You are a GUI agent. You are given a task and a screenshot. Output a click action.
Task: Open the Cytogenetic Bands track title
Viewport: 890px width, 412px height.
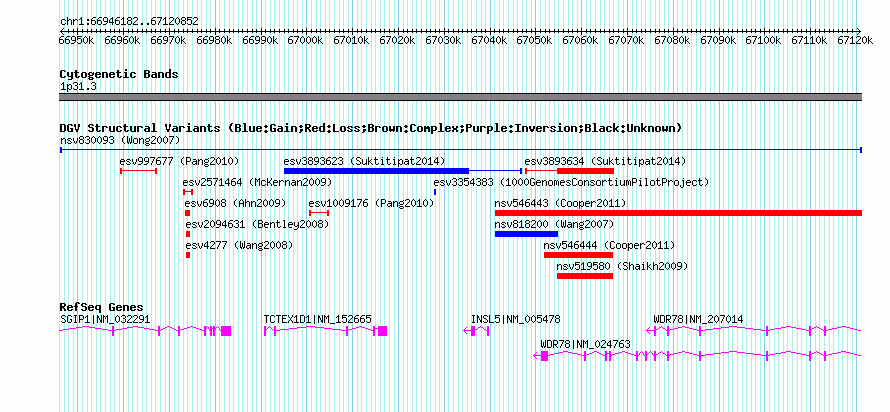[x=119, y=74]
